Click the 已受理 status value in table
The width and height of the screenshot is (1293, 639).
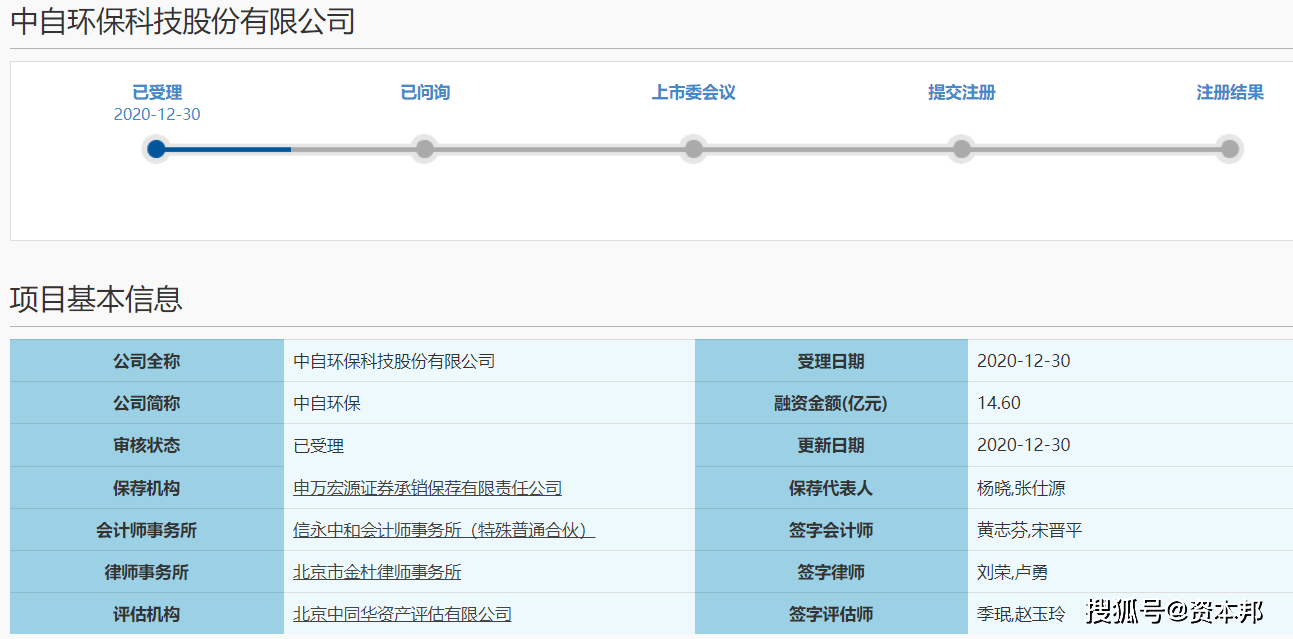319,446
